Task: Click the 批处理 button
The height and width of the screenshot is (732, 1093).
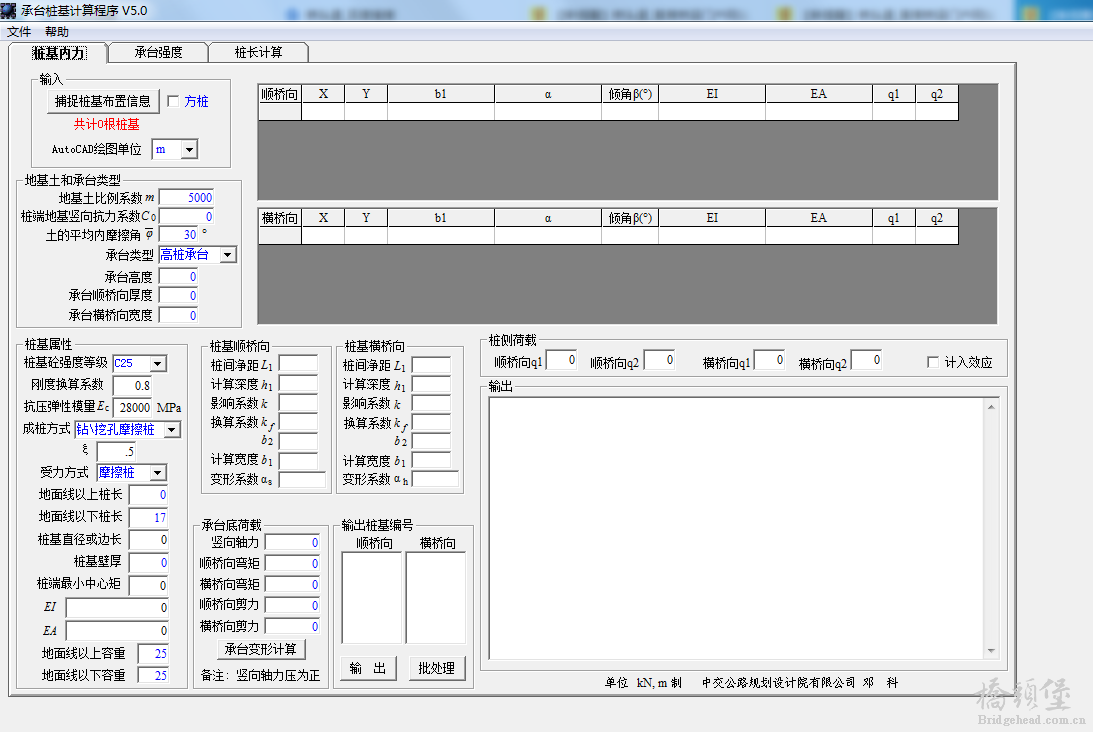Action: [436, 668]
